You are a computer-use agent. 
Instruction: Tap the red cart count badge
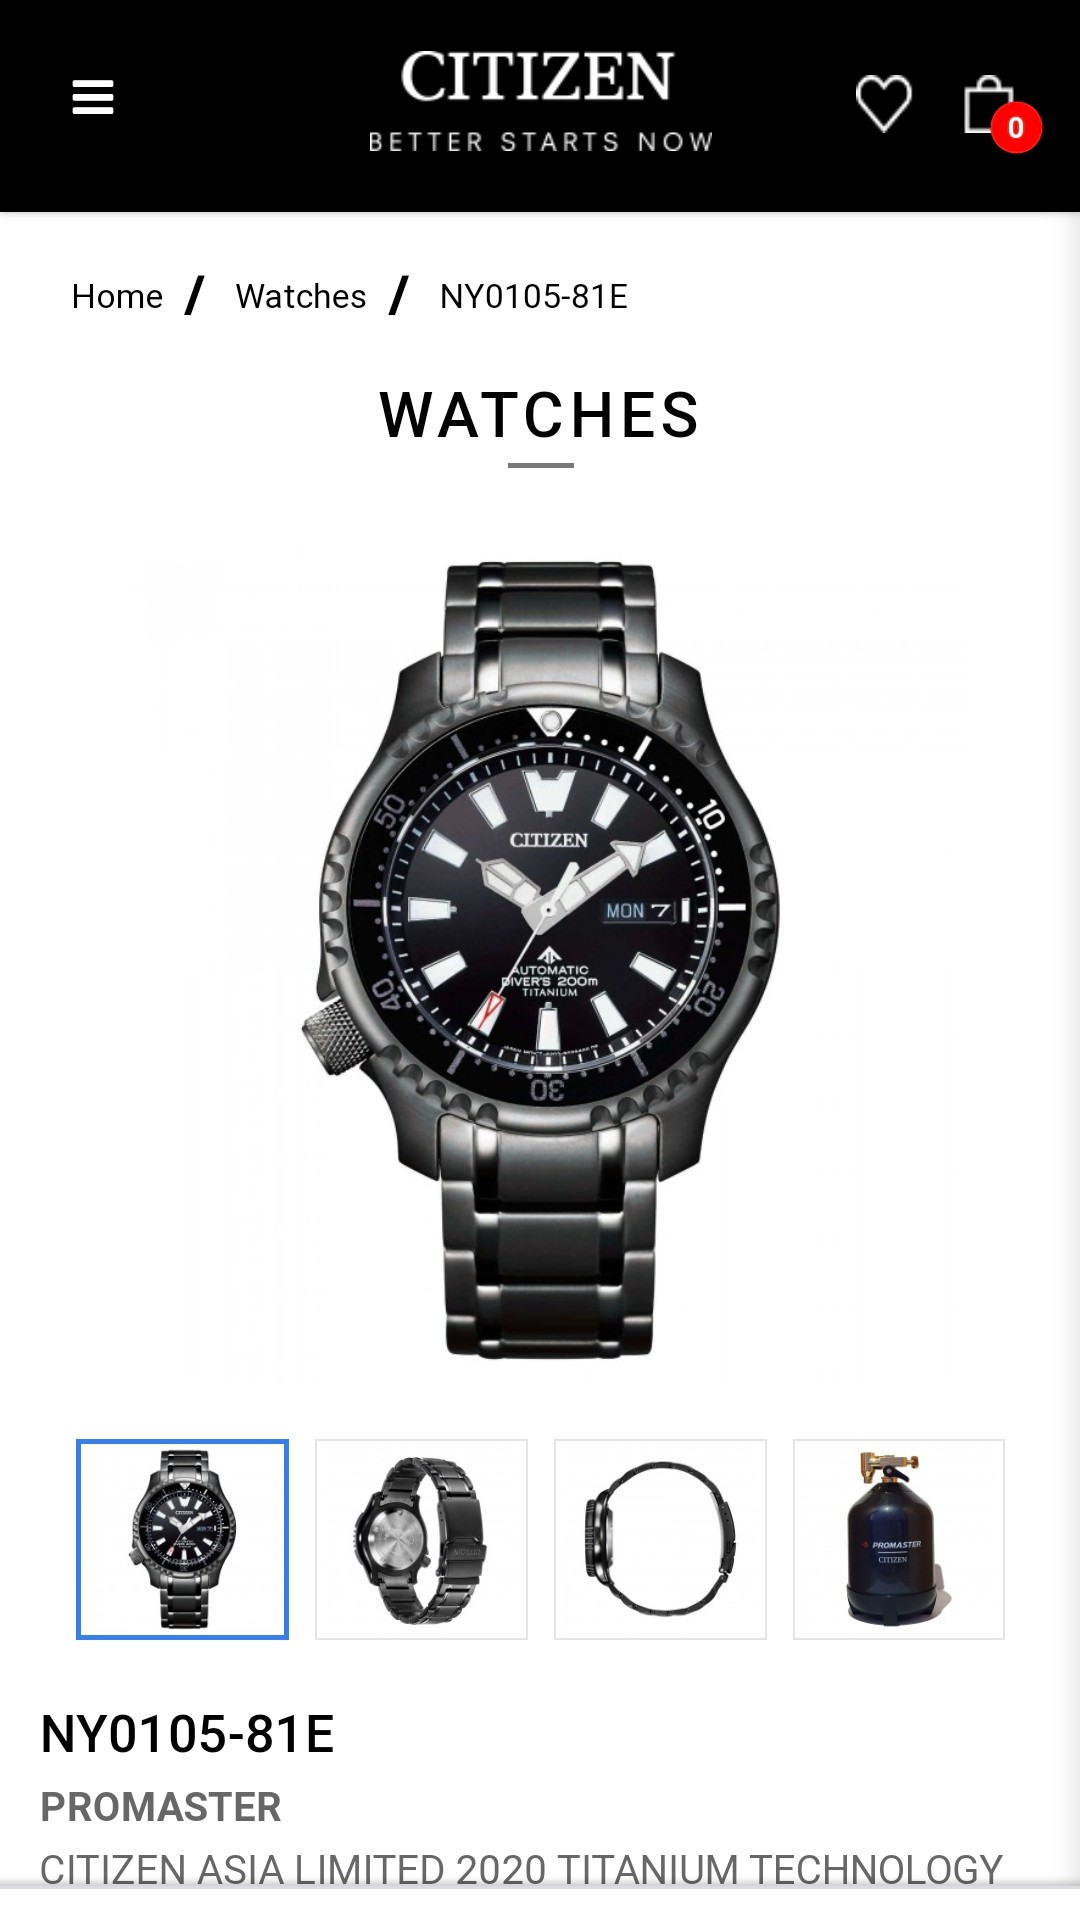[x=1016, y=128]
